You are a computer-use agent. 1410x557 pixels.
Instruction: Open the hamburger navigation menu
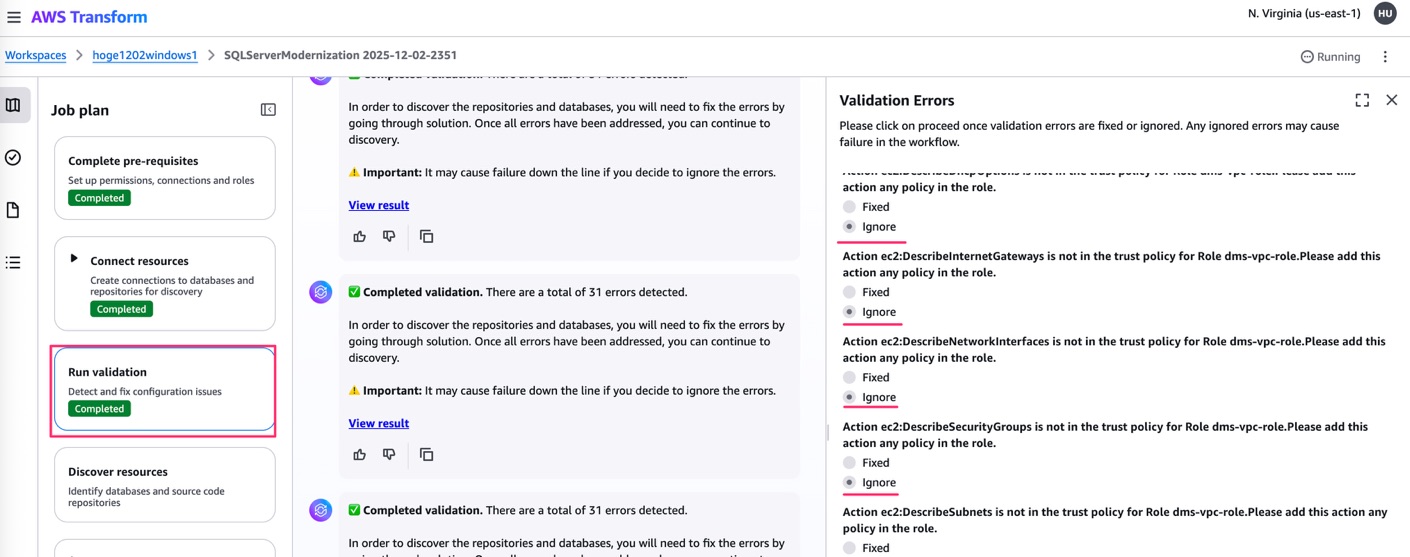(x=14, y=17)
